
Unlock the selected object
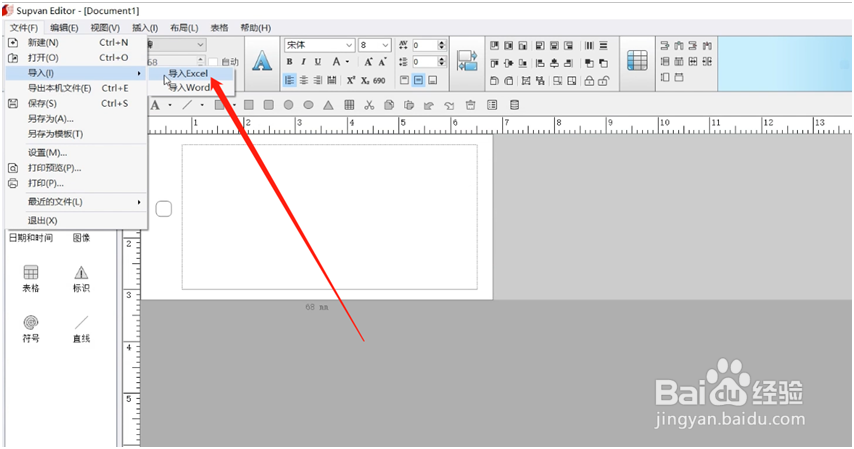[603, 81]
